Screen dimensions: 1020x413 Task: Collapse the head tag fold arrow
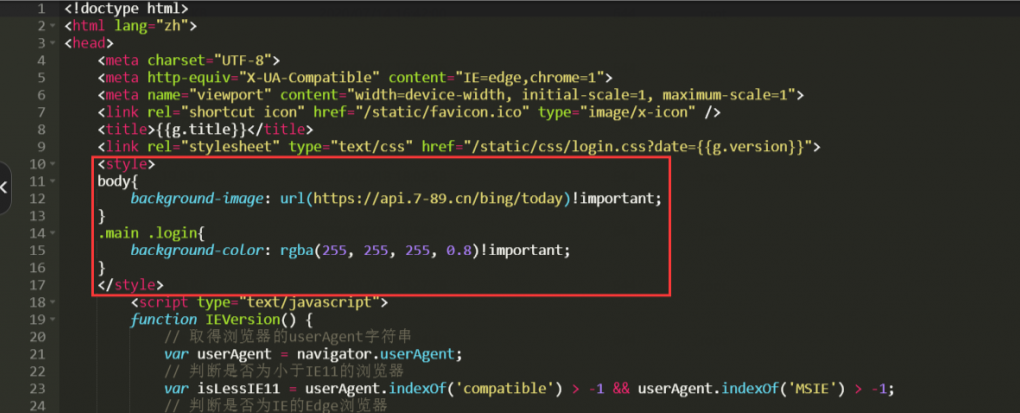pos(53,44)
